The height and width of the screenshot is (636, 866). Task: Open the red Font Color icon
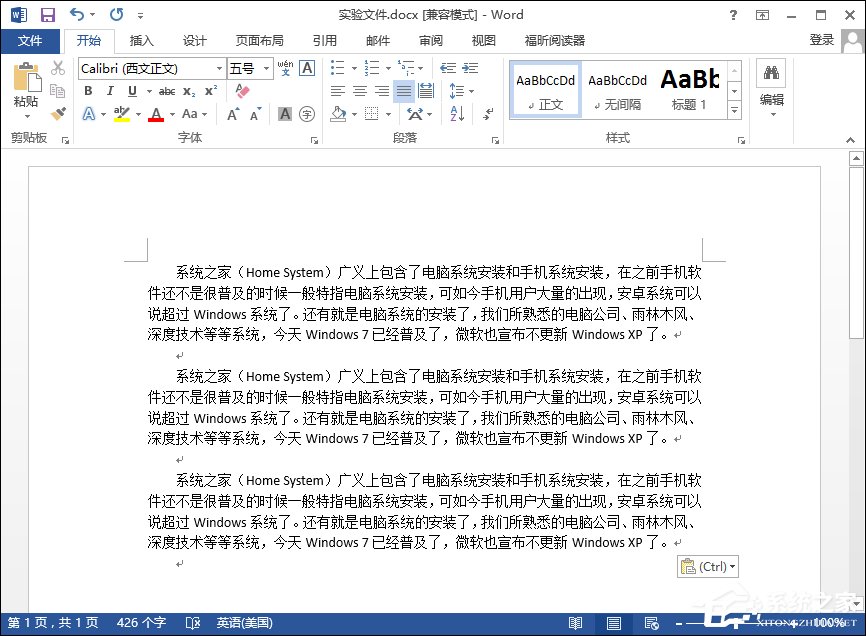(157, 114)
